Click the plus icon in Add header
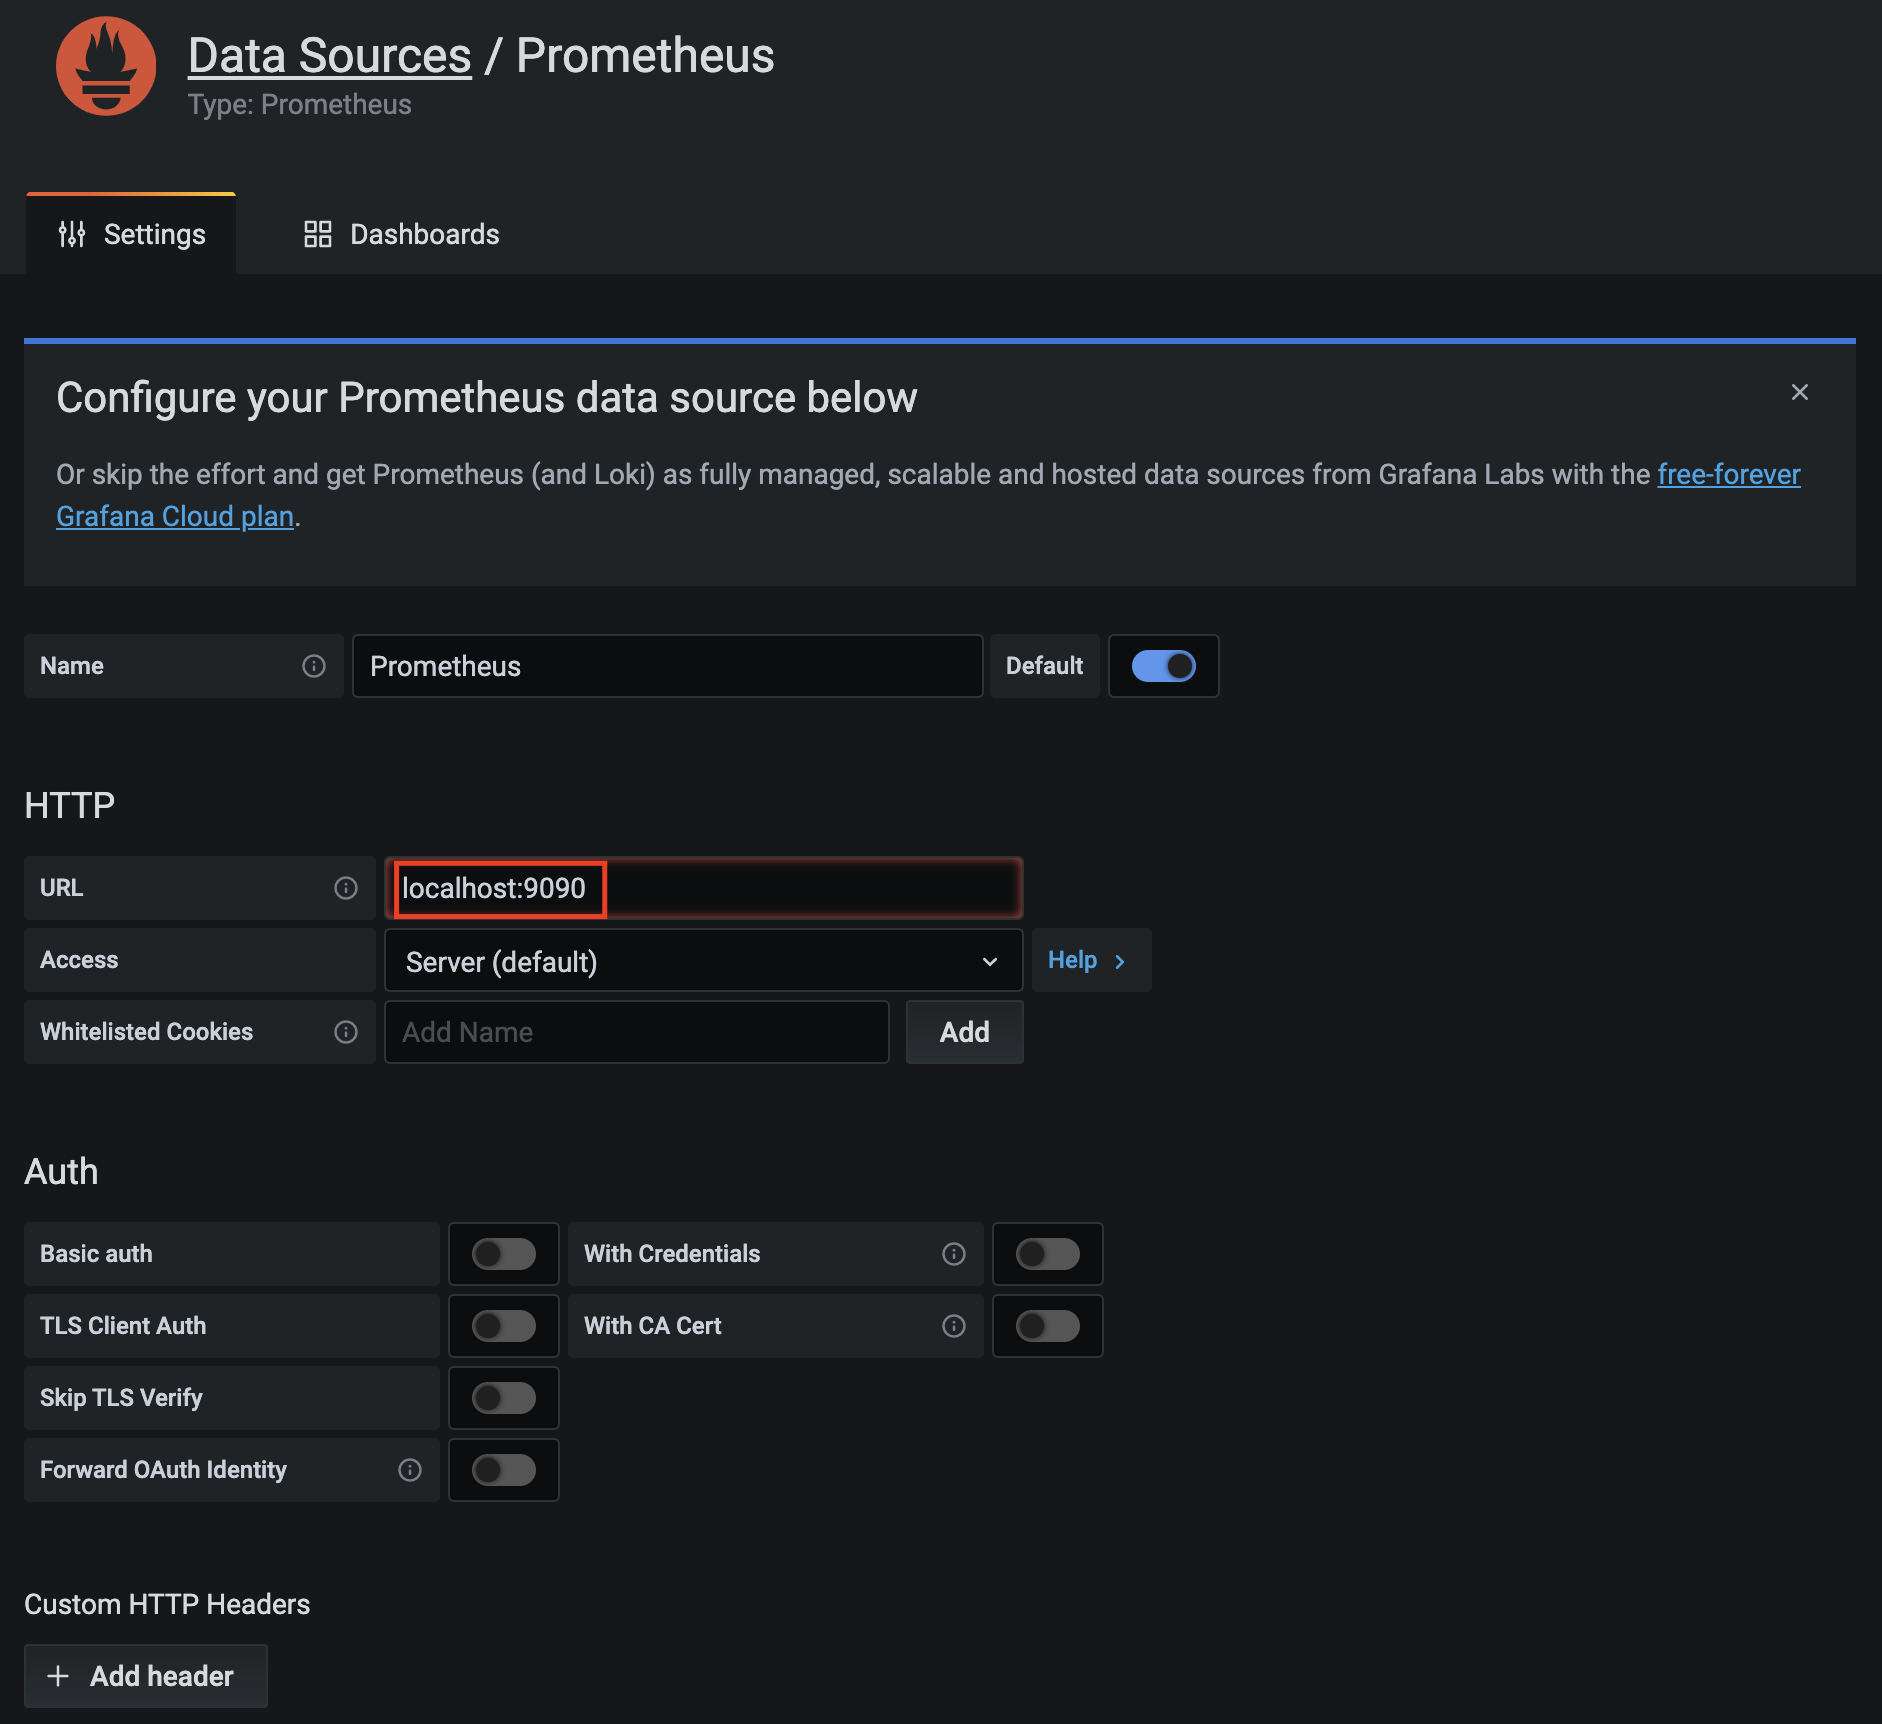This screenshot has height=1724, width=1882. click(58, 1676)
